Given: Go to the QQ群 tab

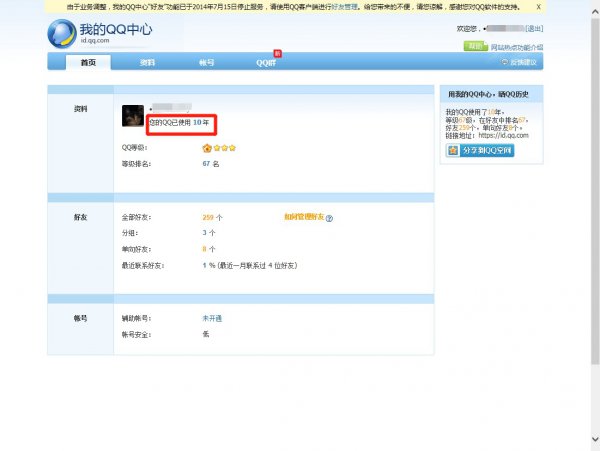Looking at the screenshot, I should point(266,63).
